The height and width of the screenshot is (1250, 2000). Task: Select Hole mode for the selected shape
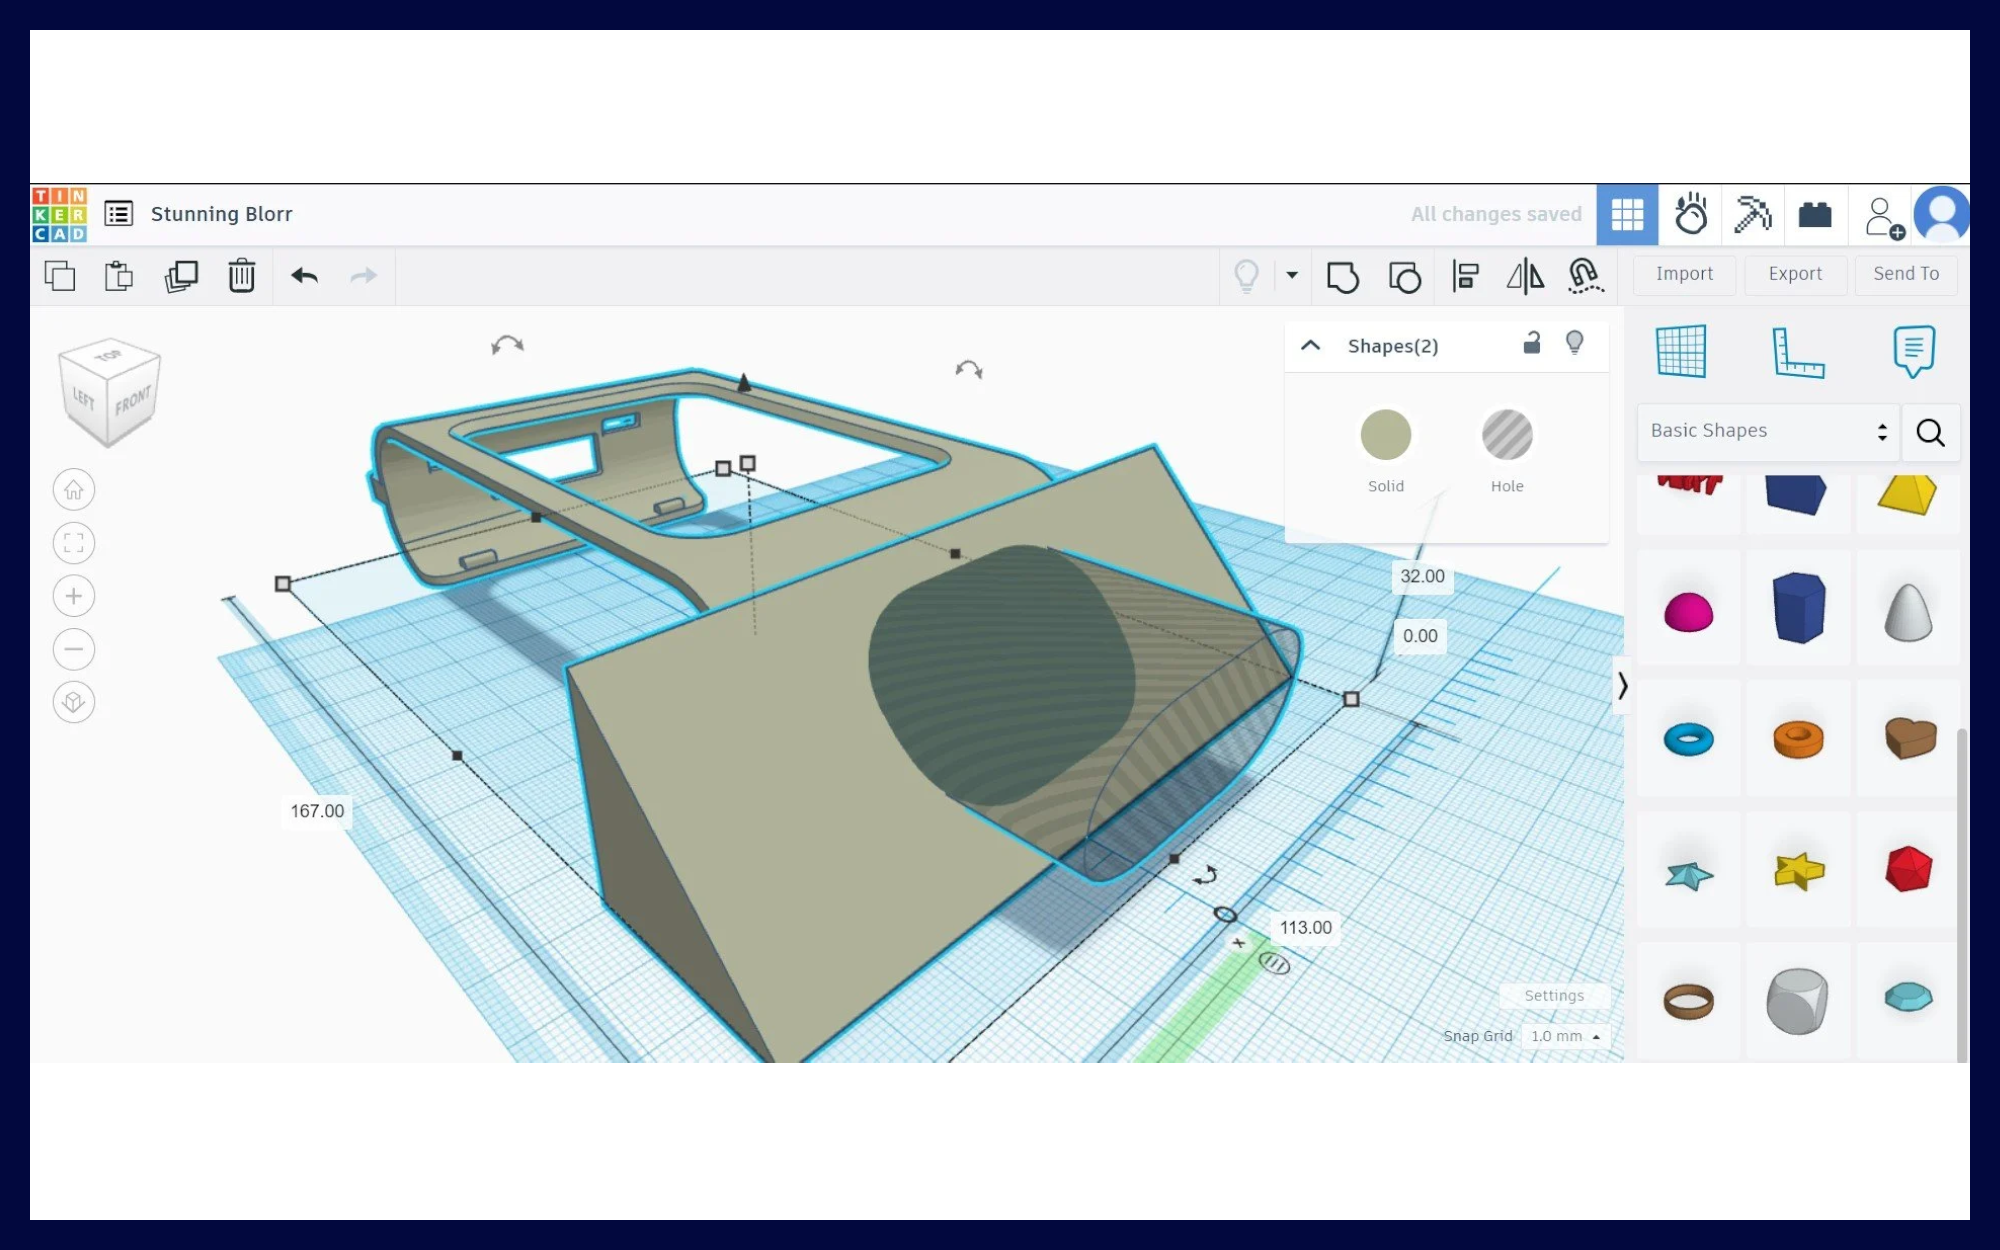point(1506,435)
